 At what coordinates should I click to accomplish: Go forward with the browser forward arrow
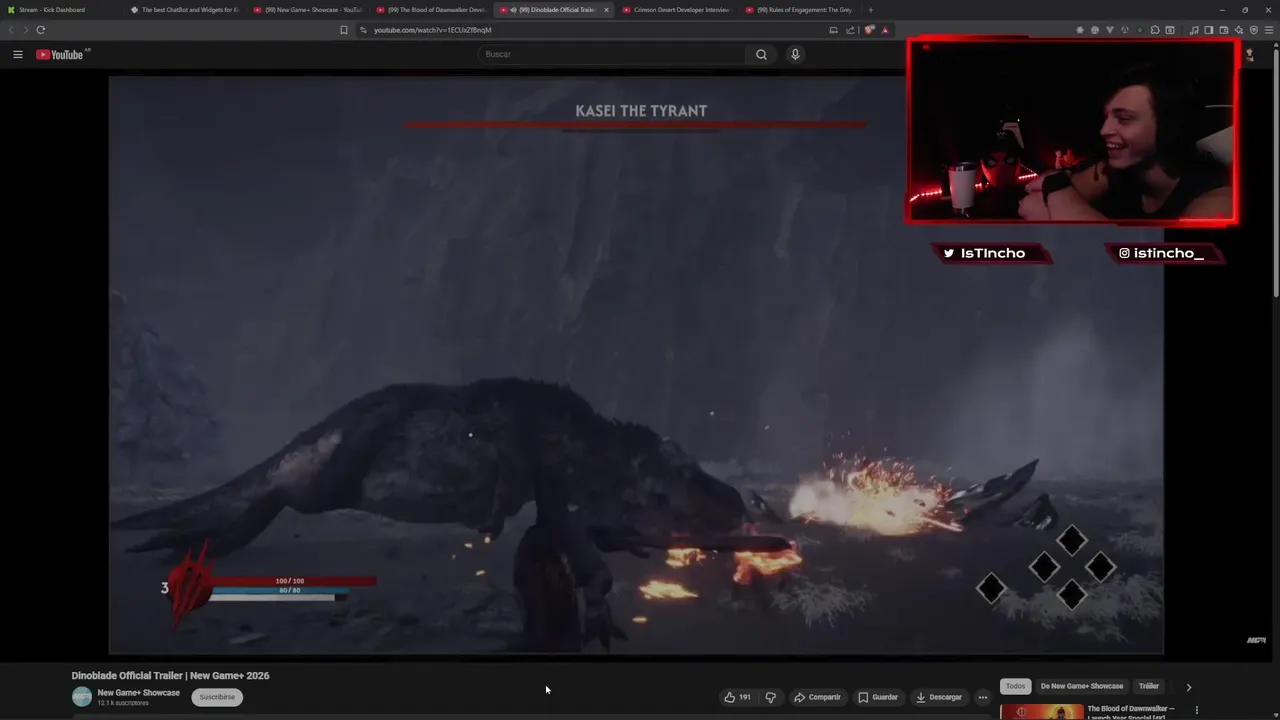point(25,30)
